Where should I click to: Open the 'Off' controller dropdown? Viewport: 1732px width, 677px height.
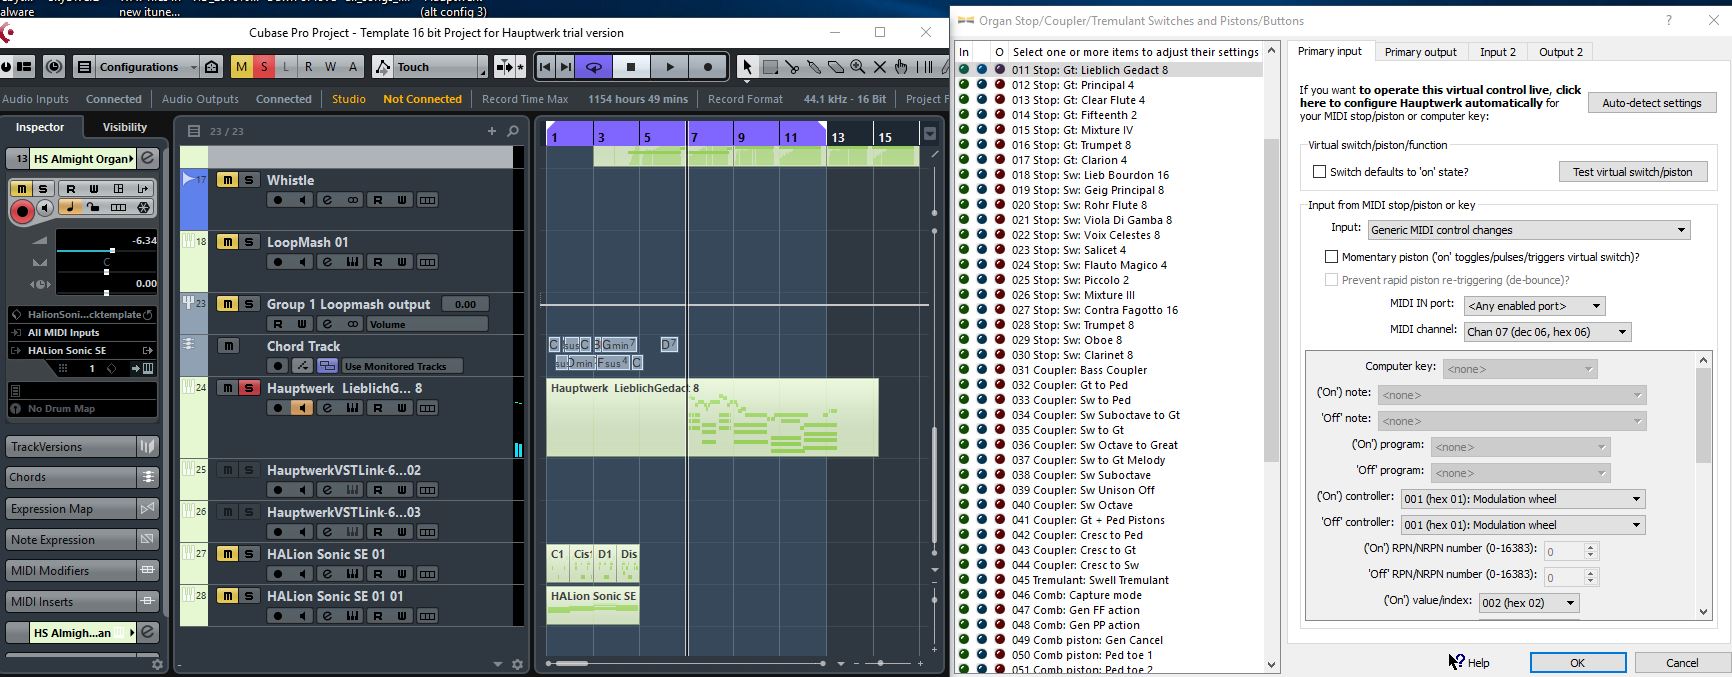pos(1522,525)
